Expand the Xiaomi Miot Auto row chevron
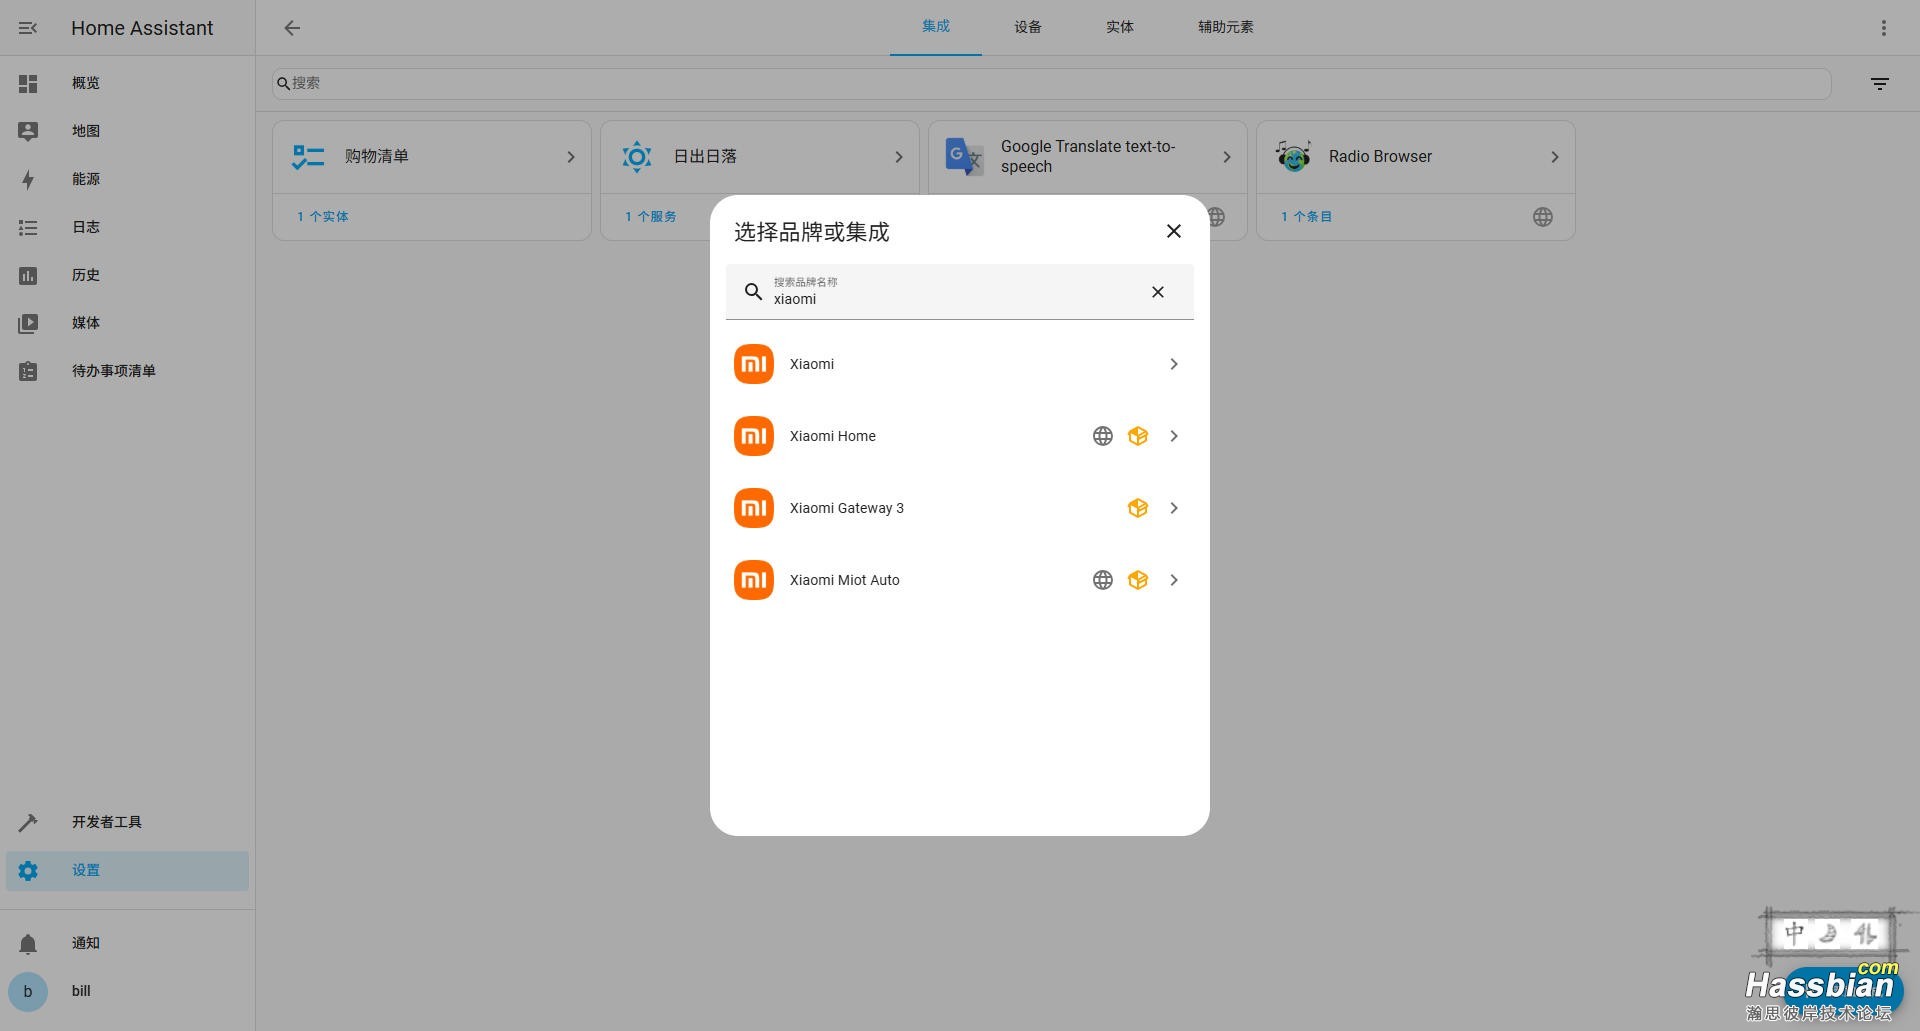This screenshot has width=1920, height=1031. (x=1174, y=580)
